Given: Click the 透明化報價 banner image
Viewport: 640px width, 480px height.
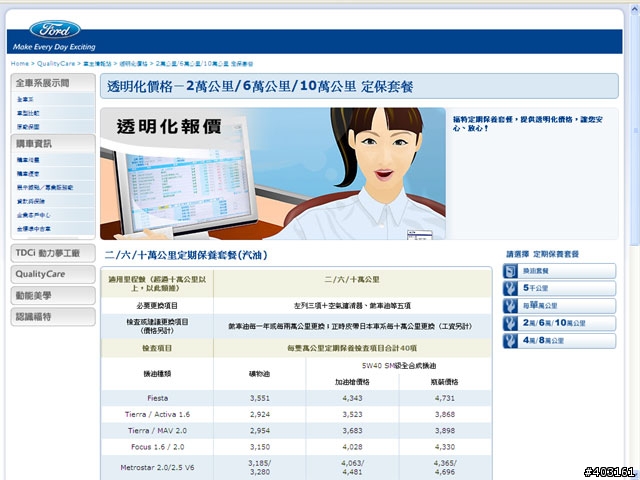Looking at the screenshot, I should [x=273, y=173].
